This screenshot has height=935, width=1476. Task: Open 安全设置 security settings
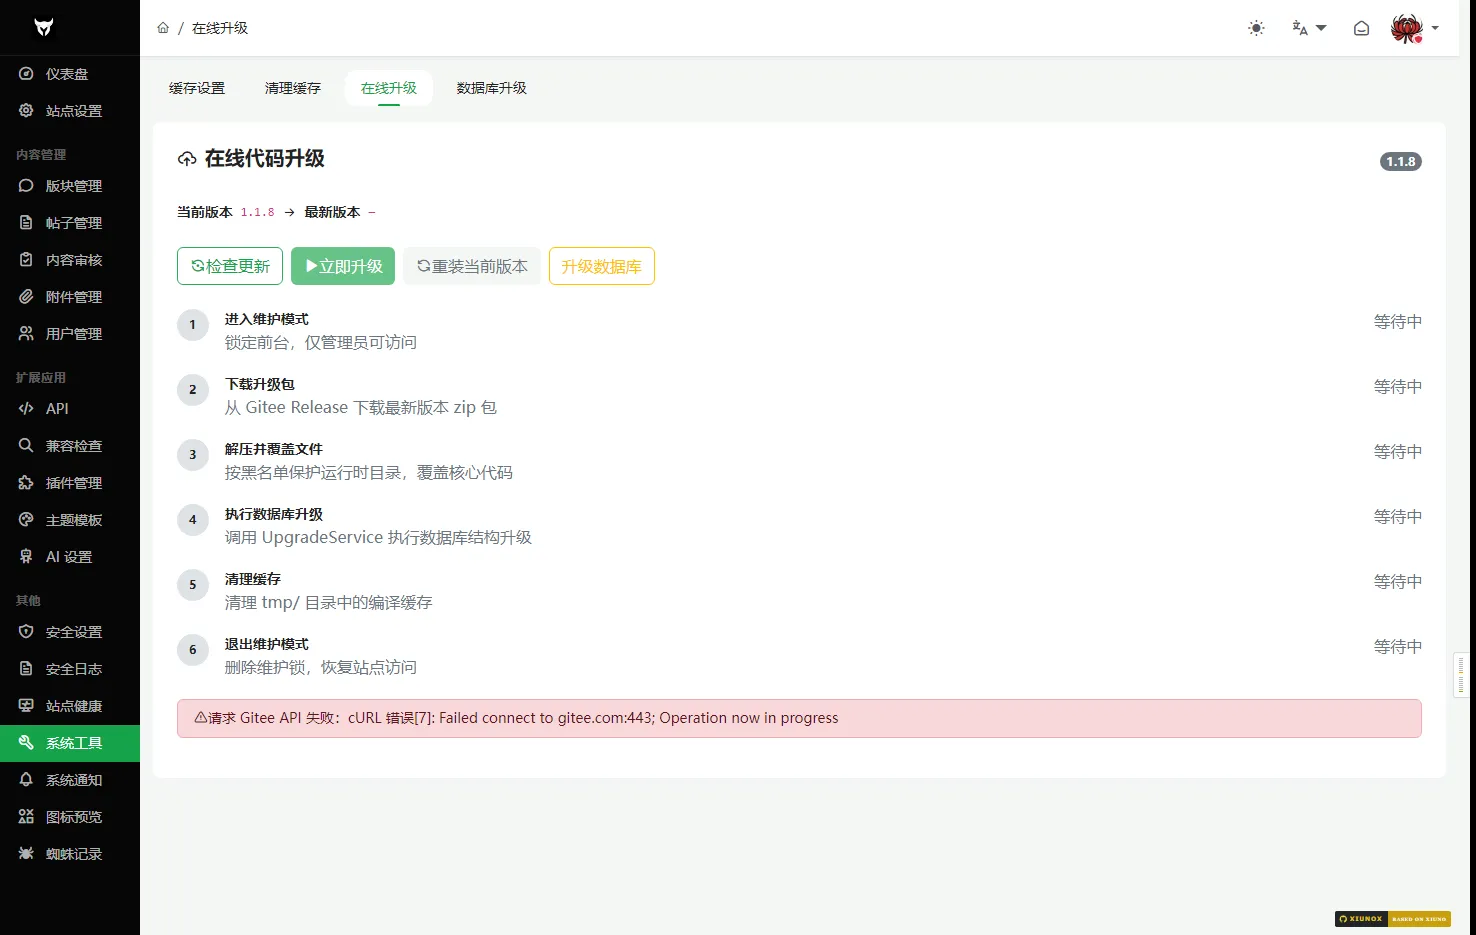[x=70, y=632]
